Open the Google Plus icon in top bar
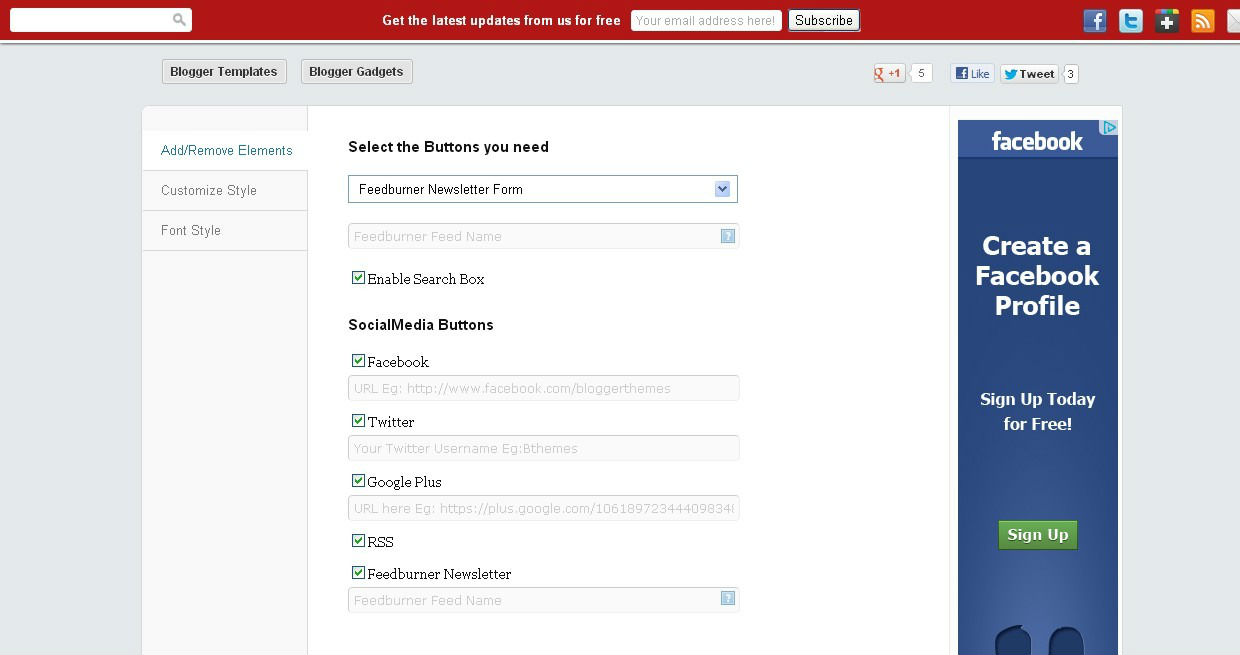The width and height of the screenshot is (1240, 655). (1167, 20)
